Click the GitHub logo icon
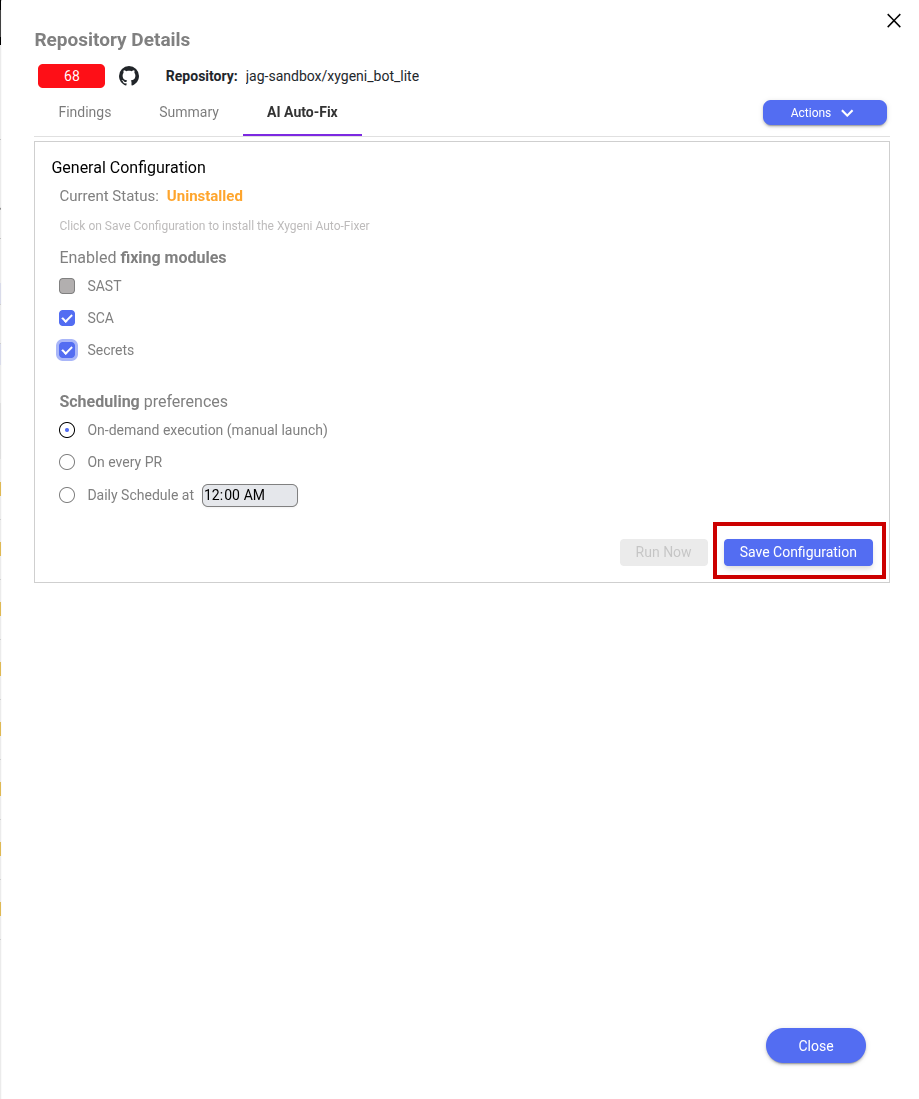 (129, 76)
